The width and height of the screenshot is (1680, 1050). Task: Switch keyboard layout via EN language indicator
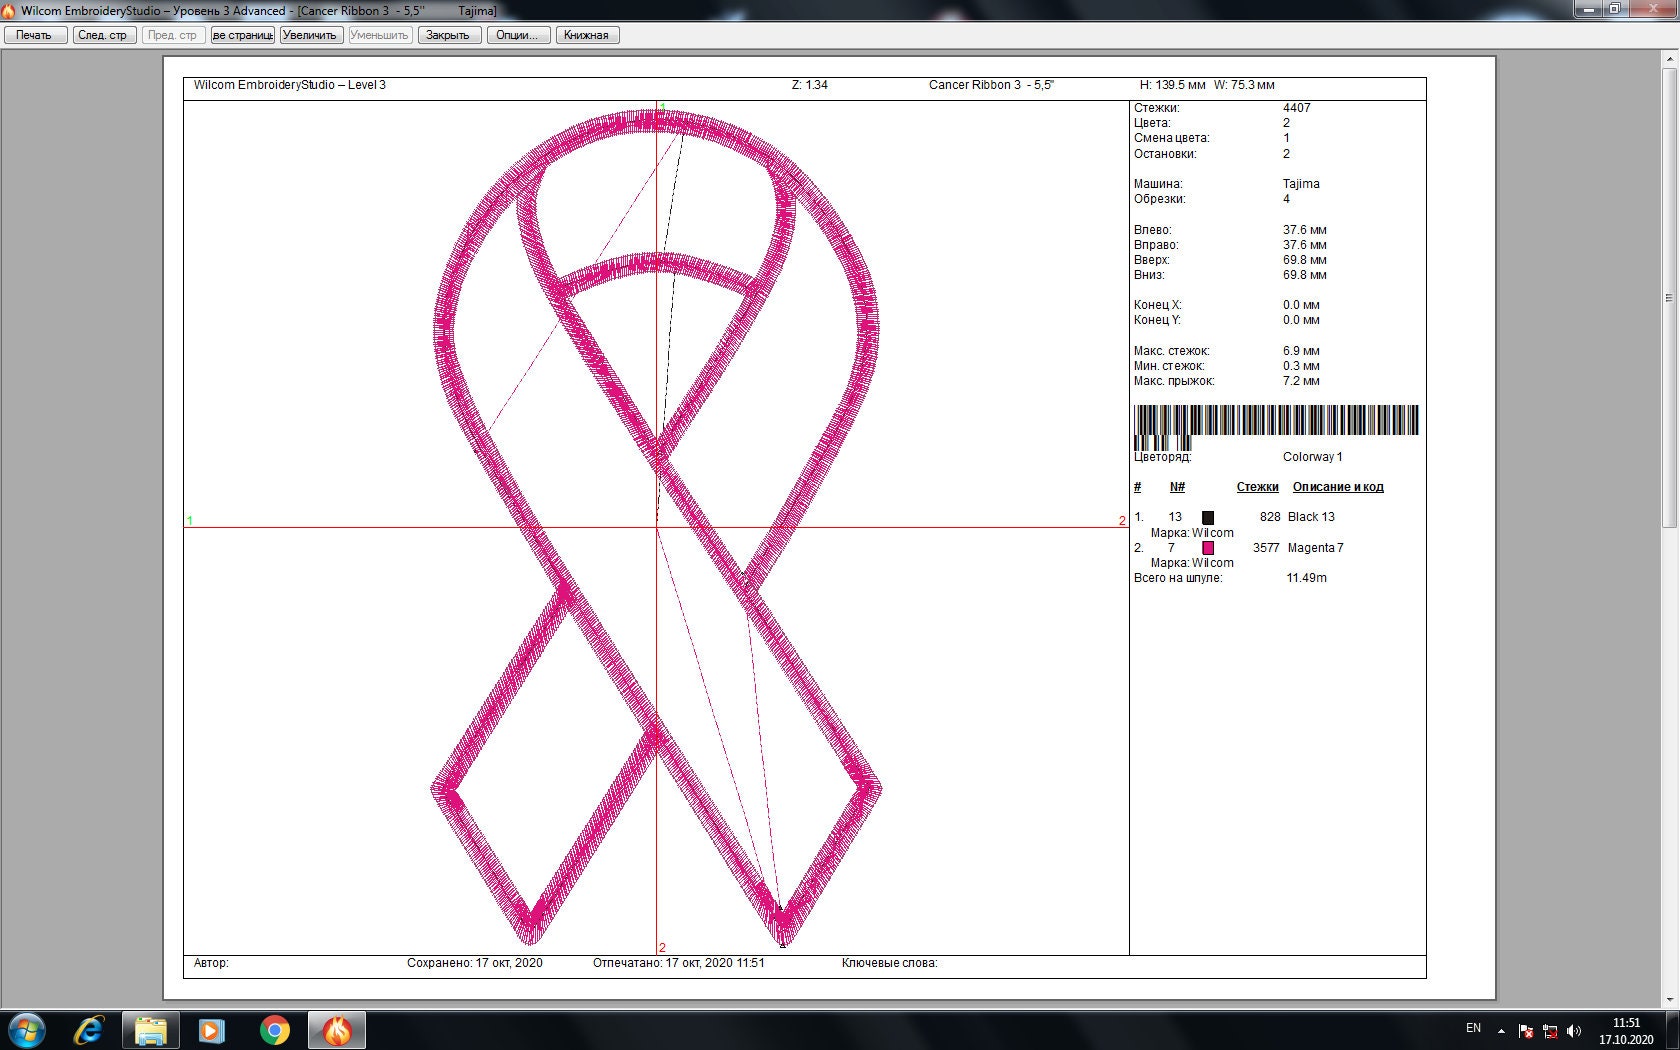point(1472,1029)
